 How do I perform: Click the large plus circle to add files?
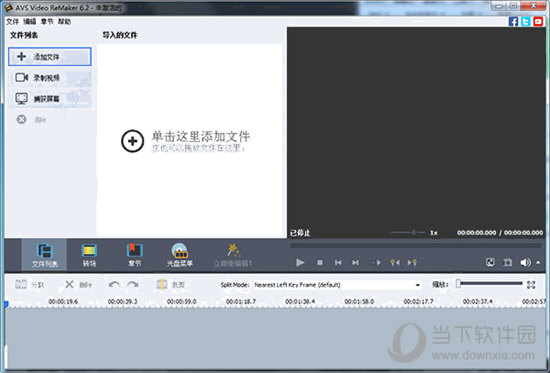tap(133, 141)
